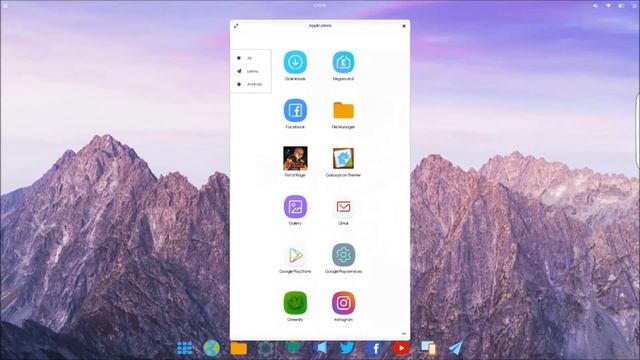The image size is (640, 360).
Task: Close the Applications window
Action: click(x=404, y=26)
